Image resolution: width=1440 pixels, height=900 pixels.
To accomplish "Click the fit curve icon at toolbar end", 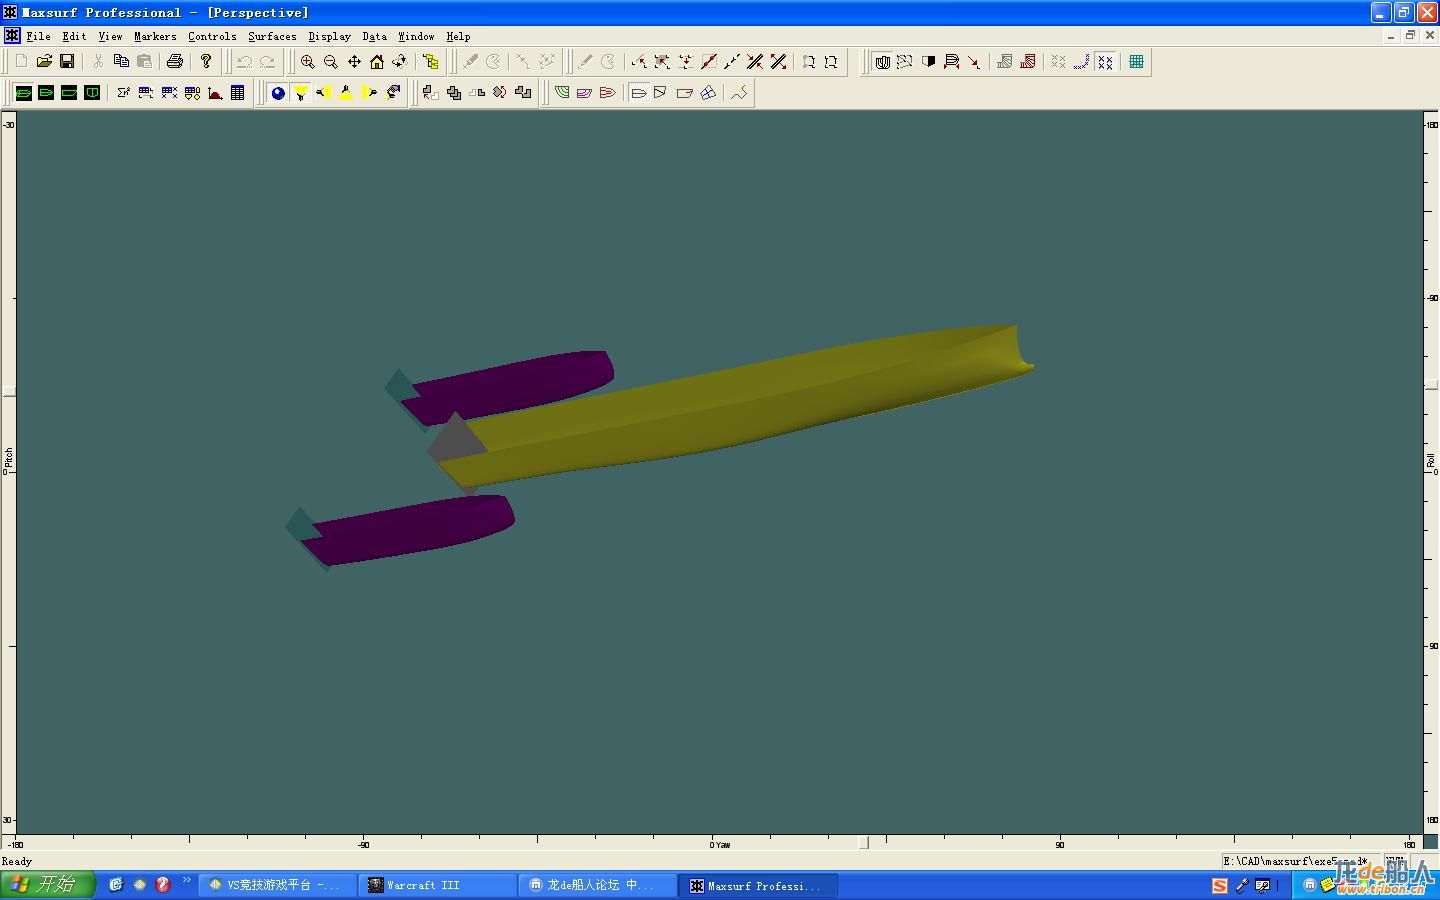I will 739,92.
